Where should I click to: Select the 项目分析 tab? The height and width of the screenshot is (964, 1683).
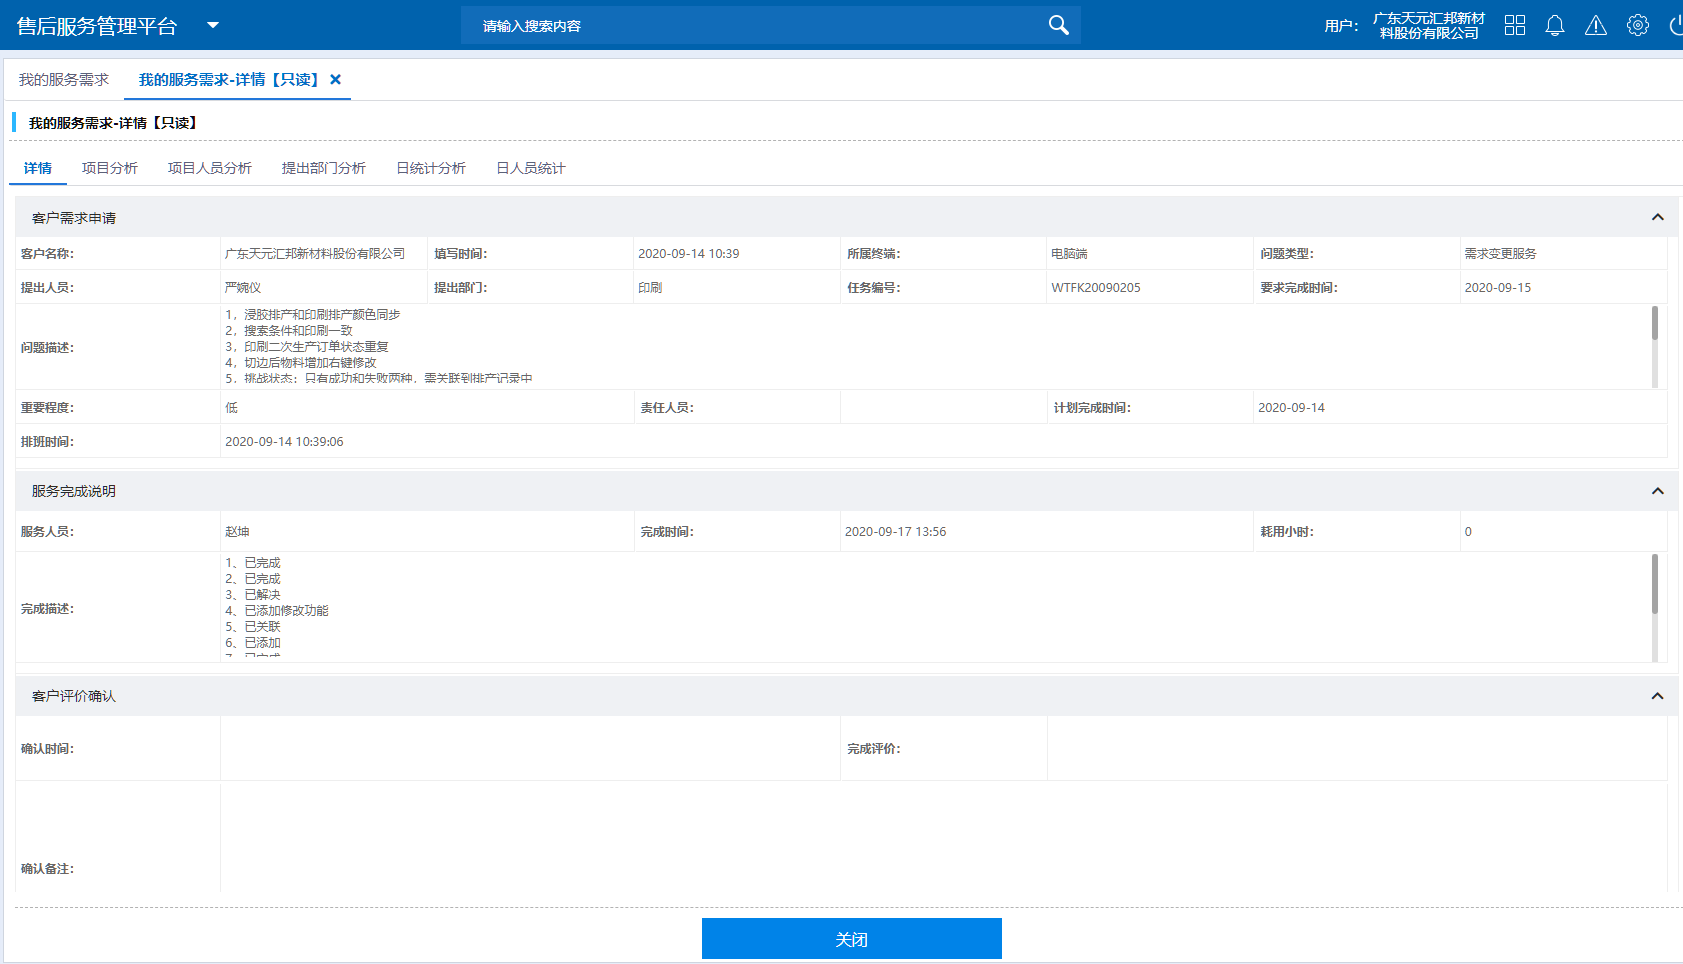pos(110,168)
